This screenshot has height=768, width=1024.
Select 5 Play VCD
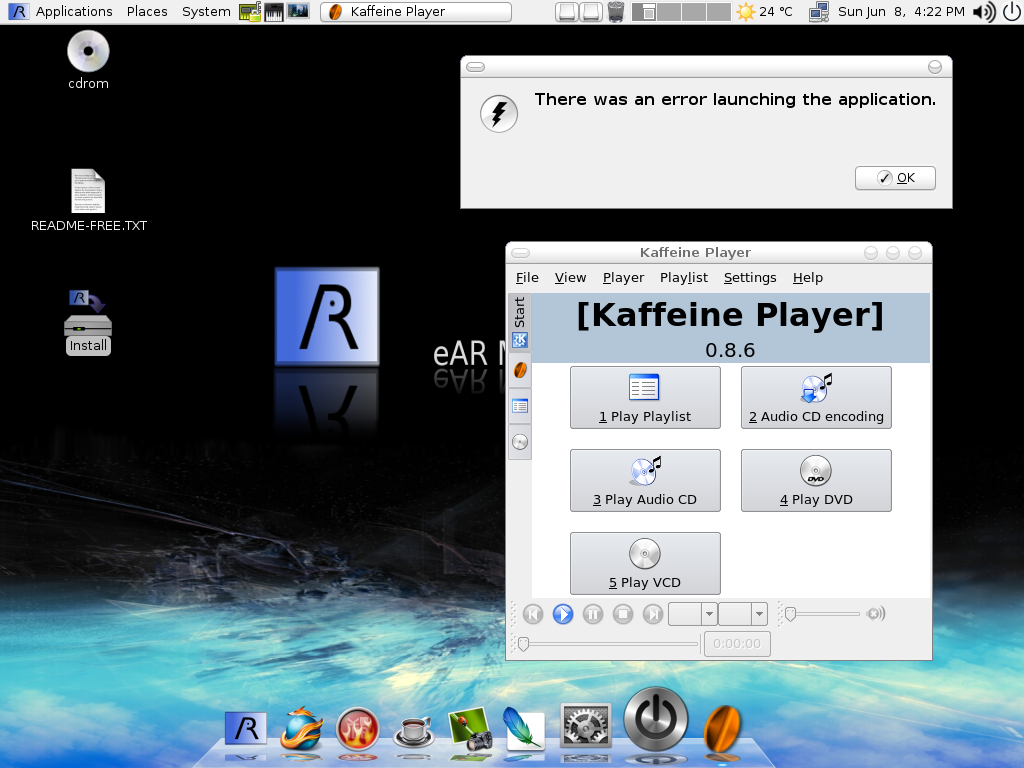point(645,564)
